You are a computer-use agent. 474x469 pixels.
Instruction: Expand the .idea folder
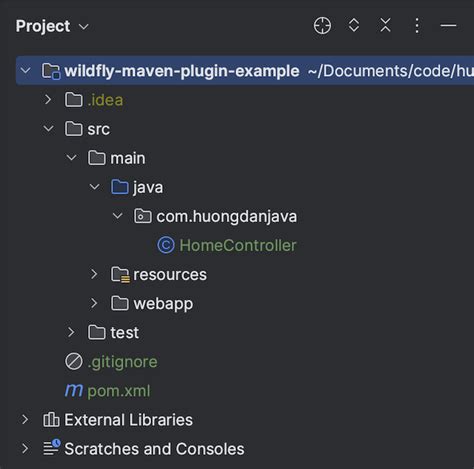pyautogui.click(x=48, y=100)
